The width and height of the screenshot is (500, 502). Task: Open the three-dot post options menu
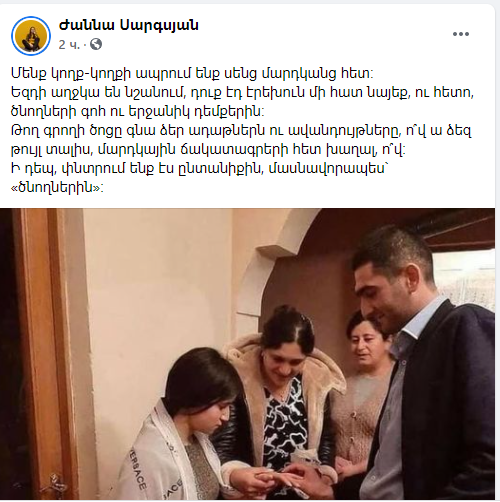pyautogui.click(x=461, y=34)
